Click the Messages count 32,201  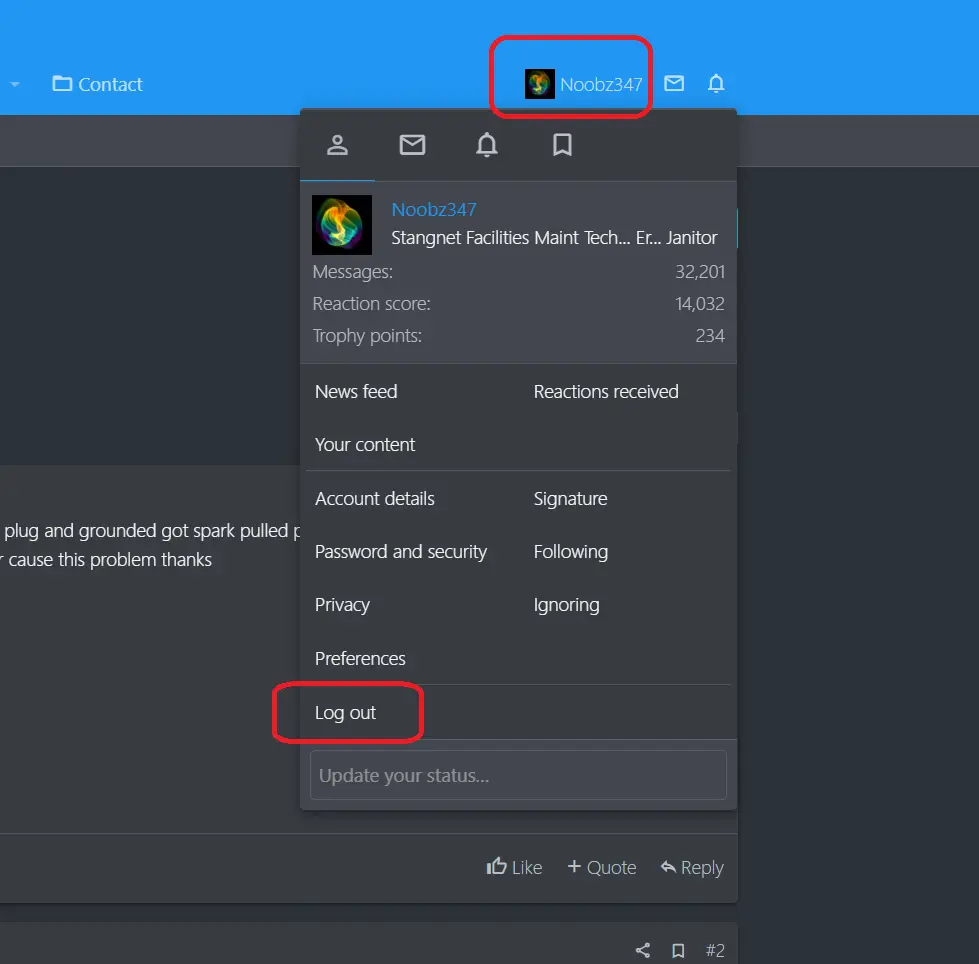click(700, 272)
